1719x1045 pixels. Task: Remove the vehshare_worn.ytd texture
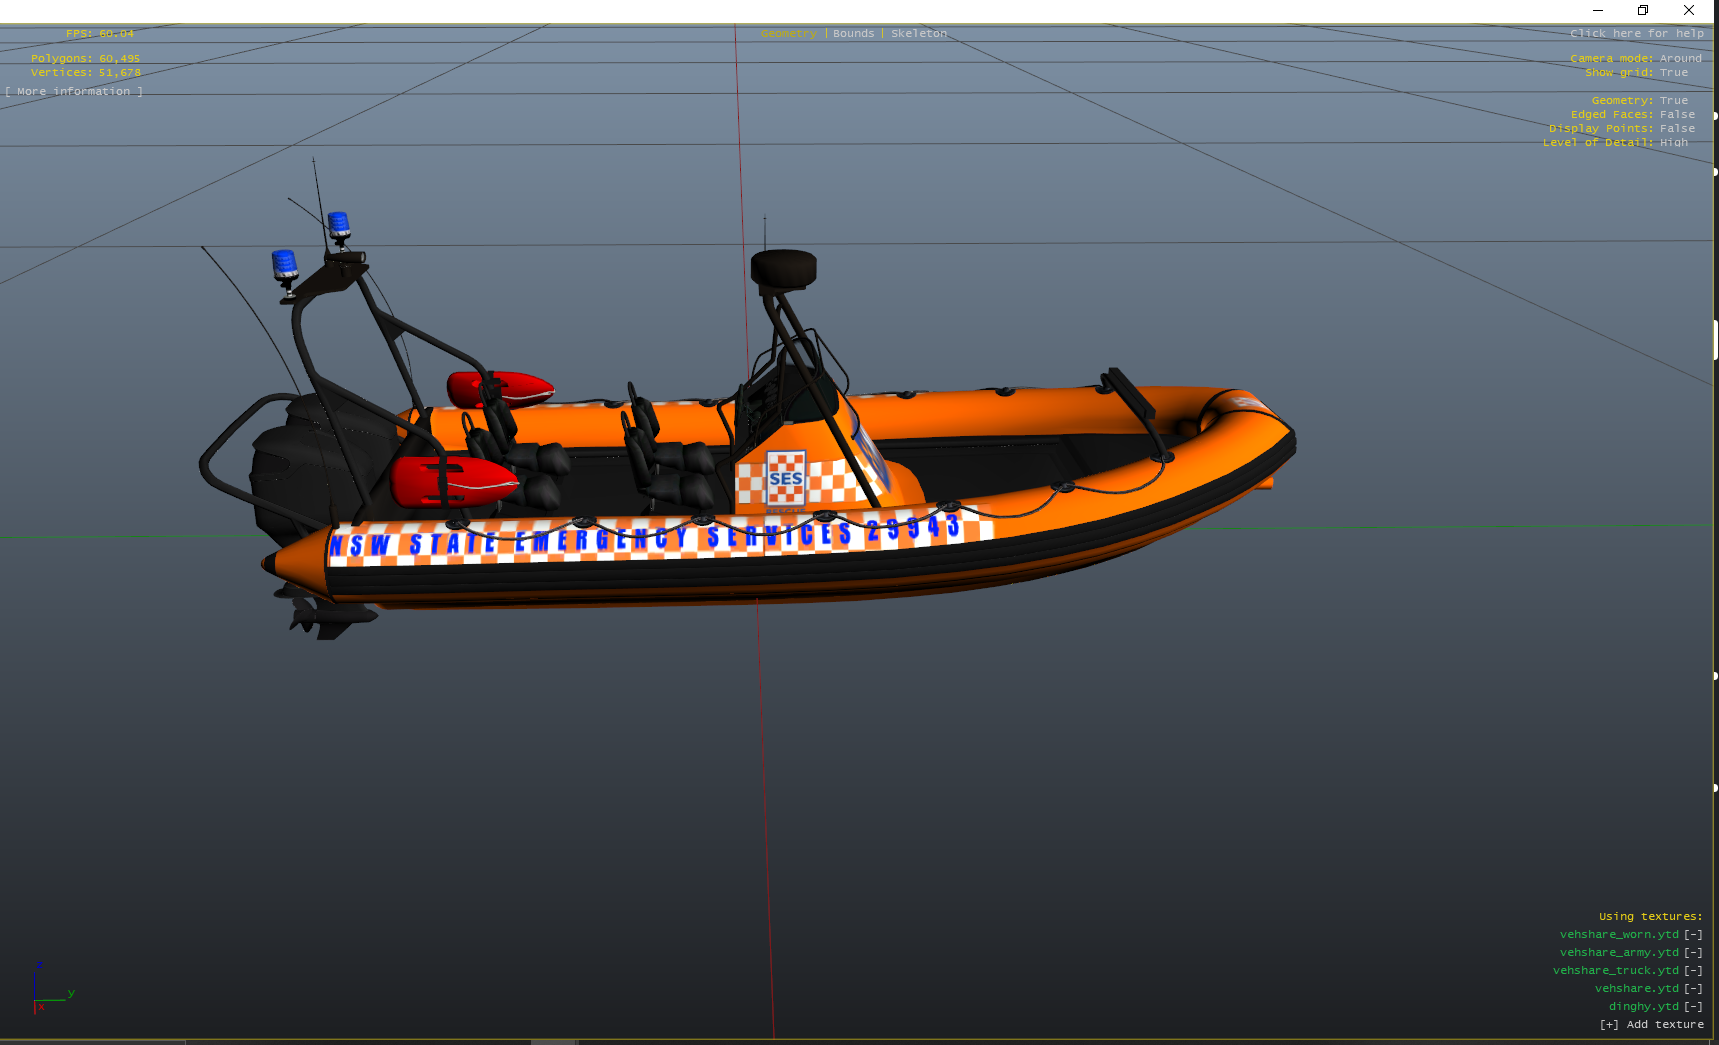(1693, 935)
